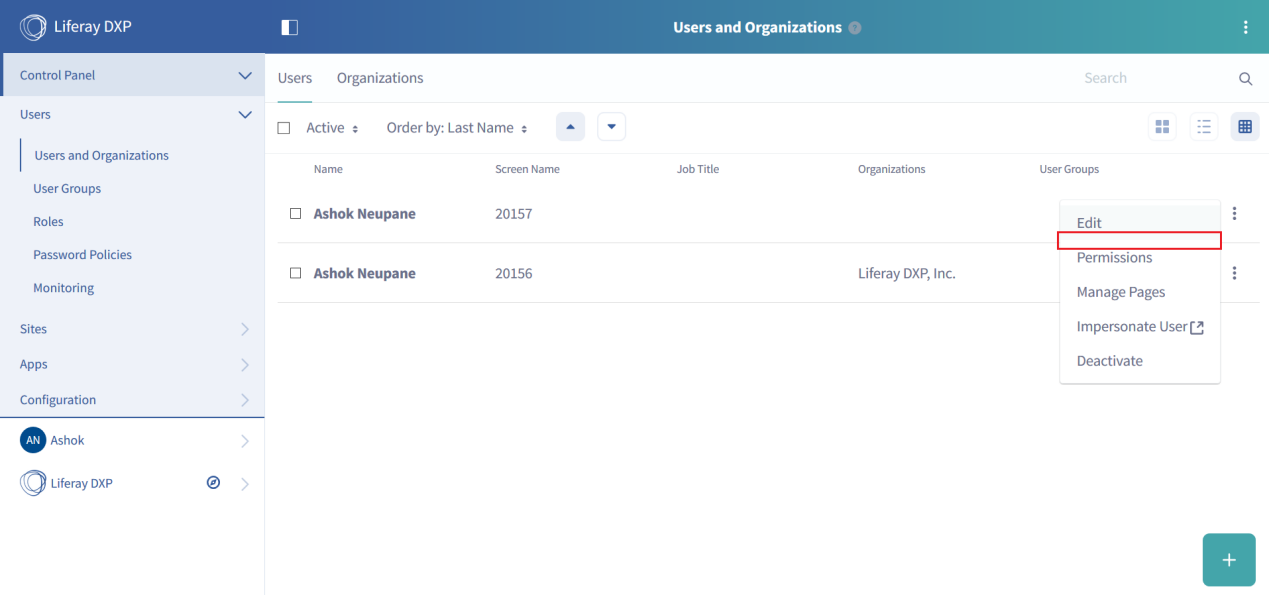1269x595 pixels.
Task: Click the add user plus button
Action: click(1229, 559)
